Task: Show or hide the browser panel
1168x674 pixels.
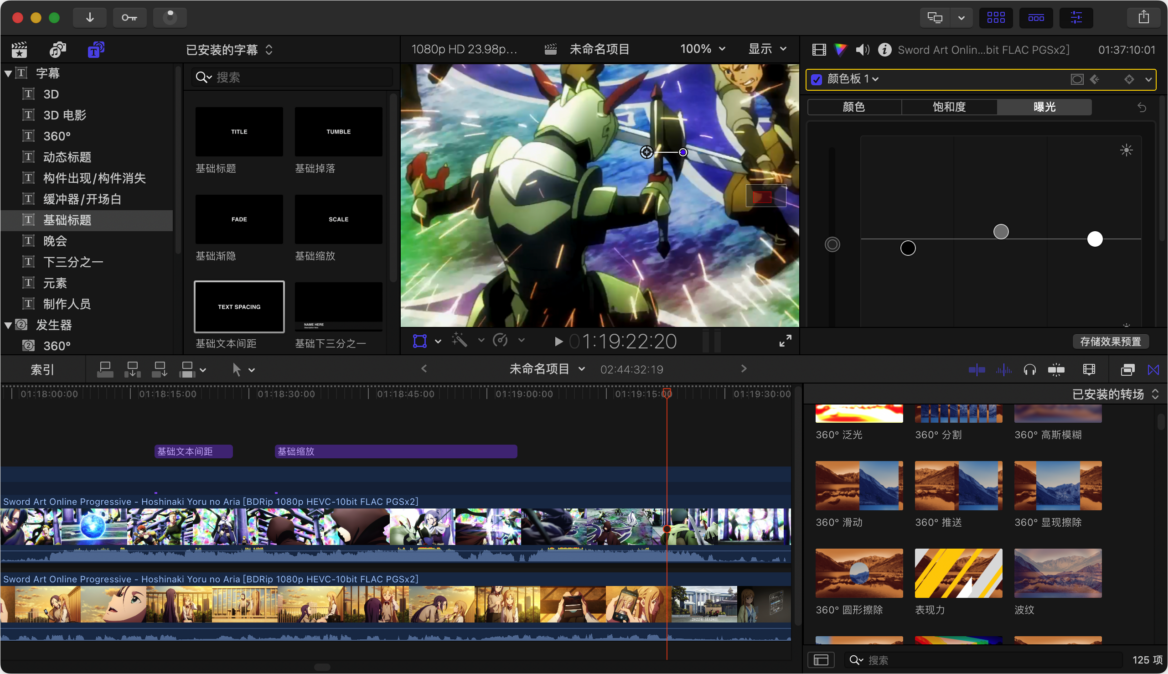Action: (996, 17)
